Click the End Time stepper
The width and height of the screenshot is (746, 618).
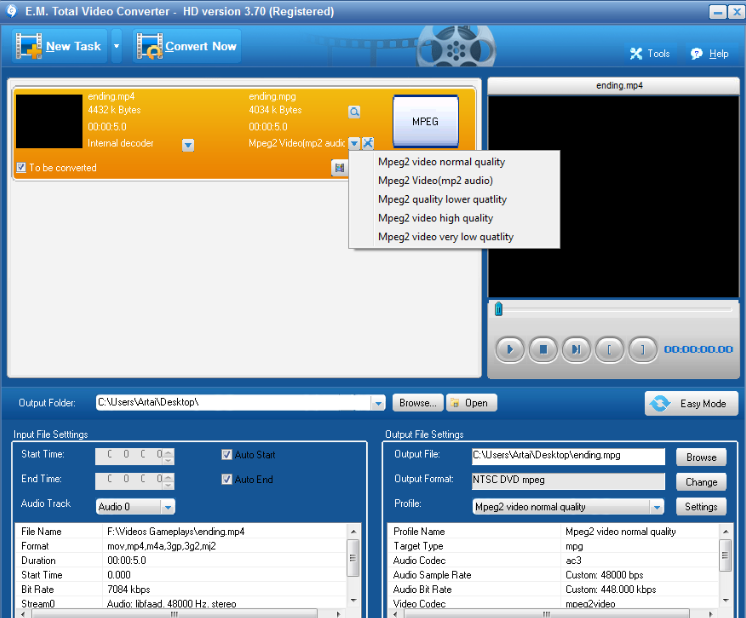pyautogui.click(x=168, y=481)
